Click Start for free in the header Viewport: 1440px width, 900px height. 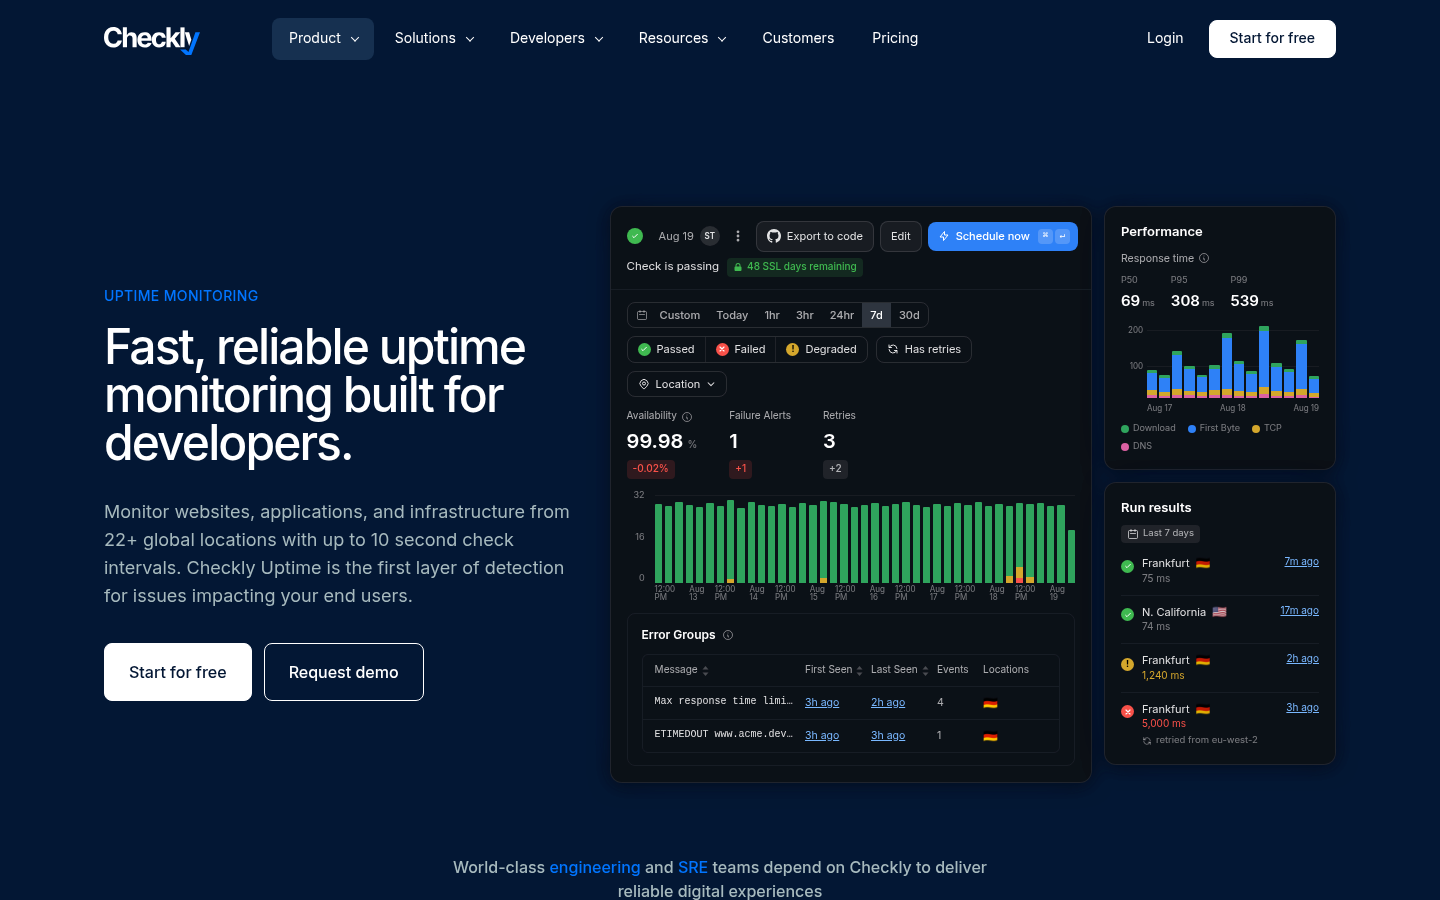[x=1272, y=39]
